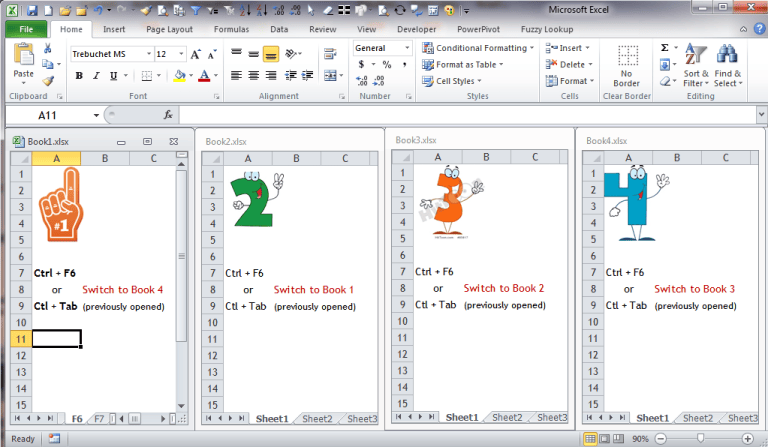The width and height of the screenshot is (768, 447).
Task: Click Format in the Cells group
Action: [570, 81]
